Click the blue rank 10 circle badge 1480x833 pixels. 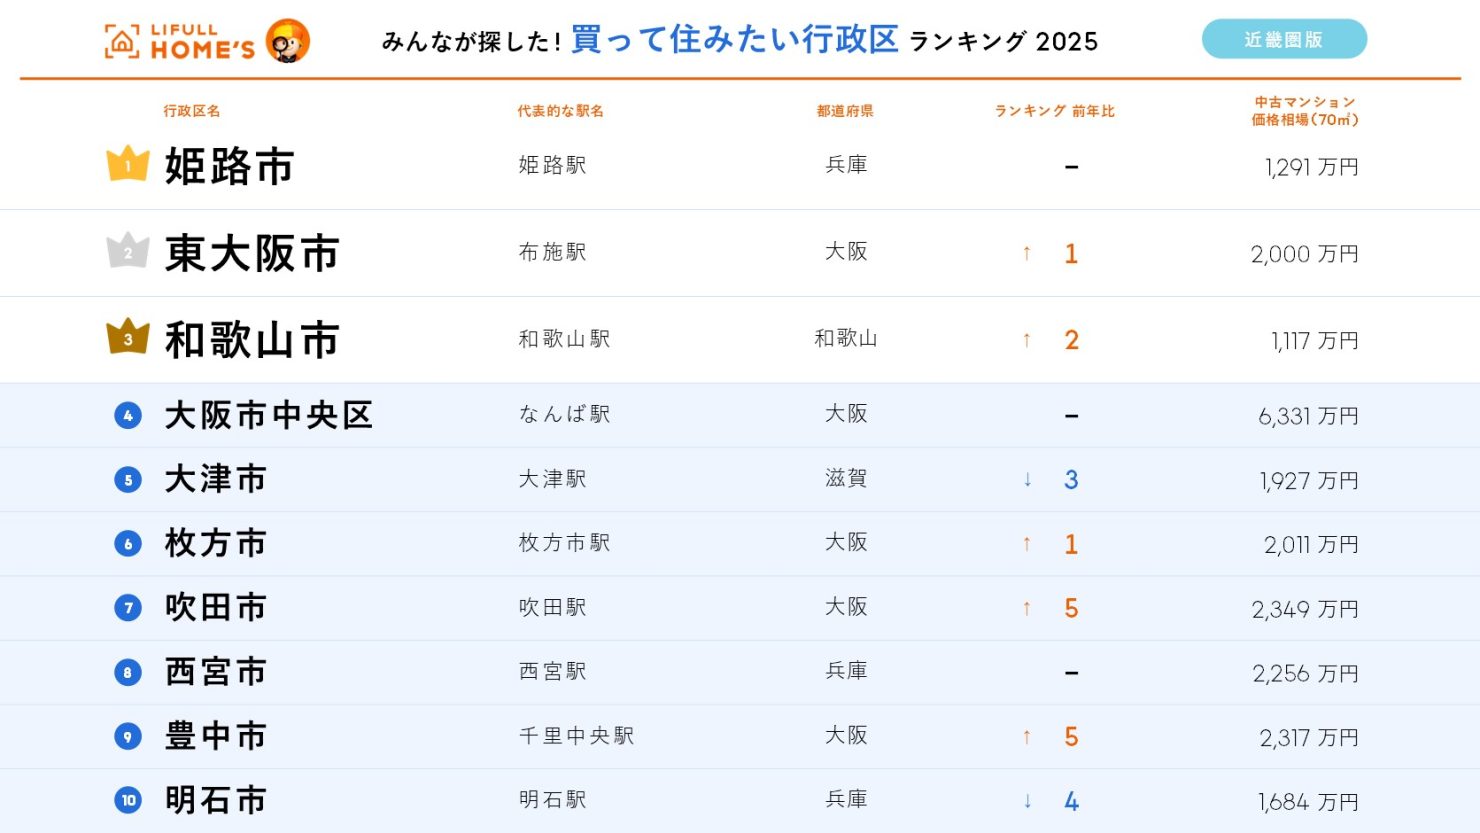(x=128, y=800)
